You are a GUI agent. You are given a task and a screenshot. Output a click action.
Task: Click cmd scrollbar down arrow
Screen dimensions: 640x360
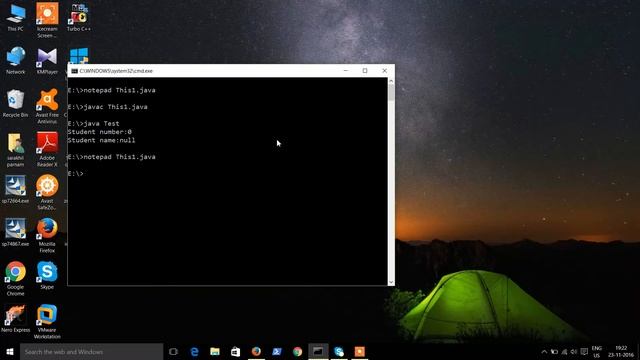[391, 282]
